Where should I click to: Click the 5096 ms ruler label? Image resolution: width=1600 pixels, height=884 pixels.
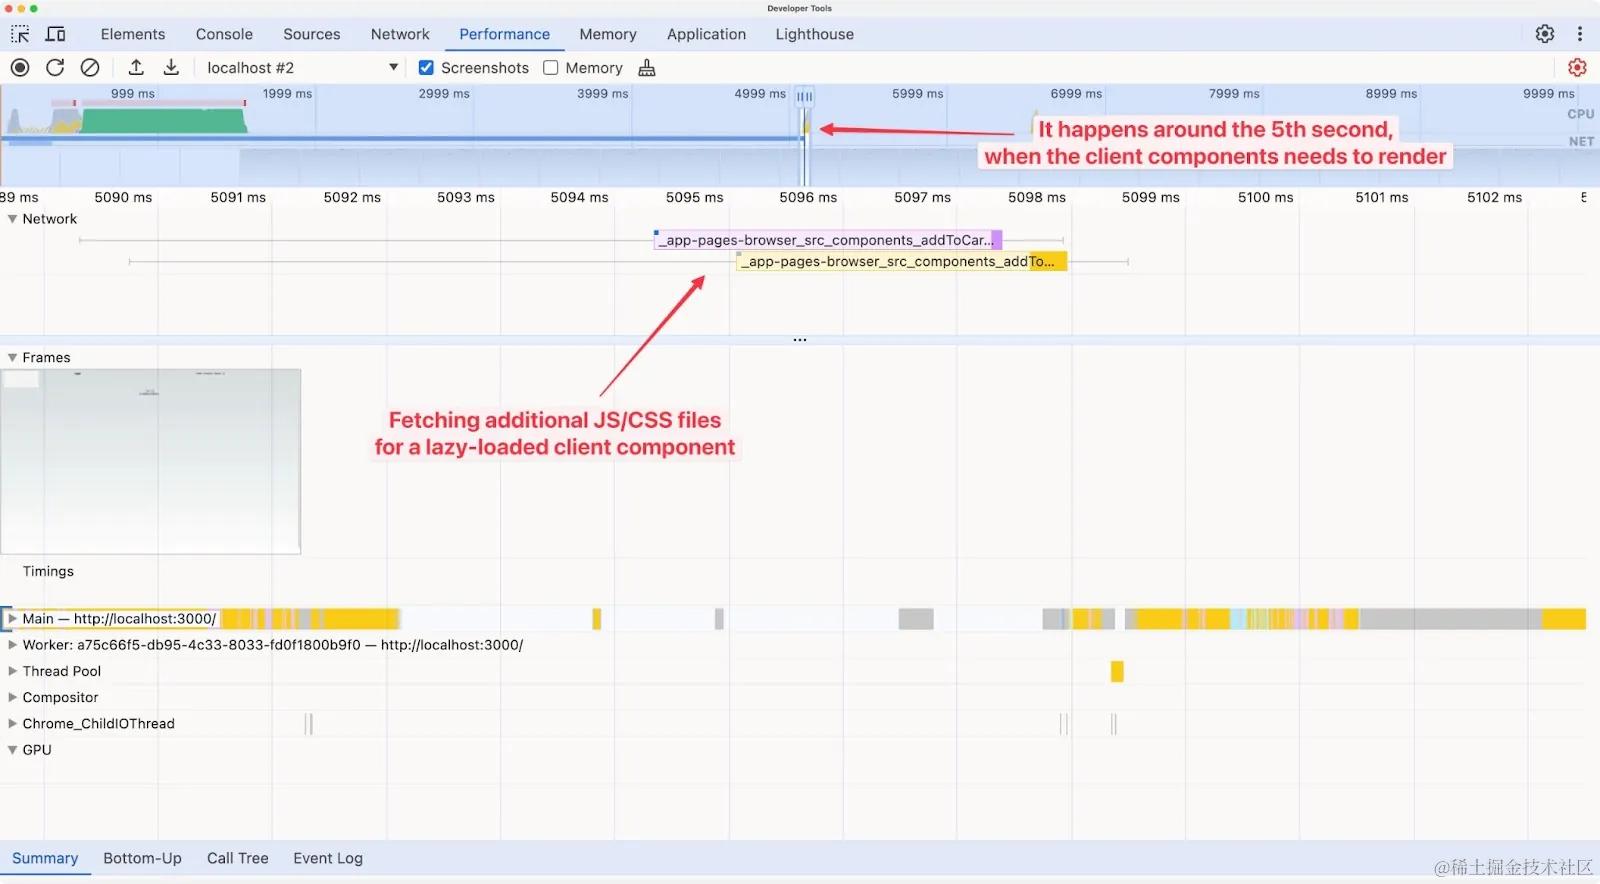coord(808,197)
